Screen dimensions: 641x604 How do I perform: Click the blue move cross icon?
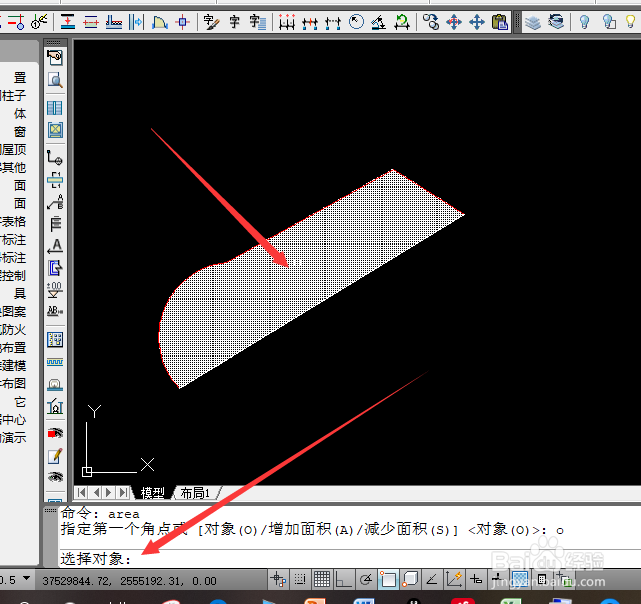[x=477, y=22]
